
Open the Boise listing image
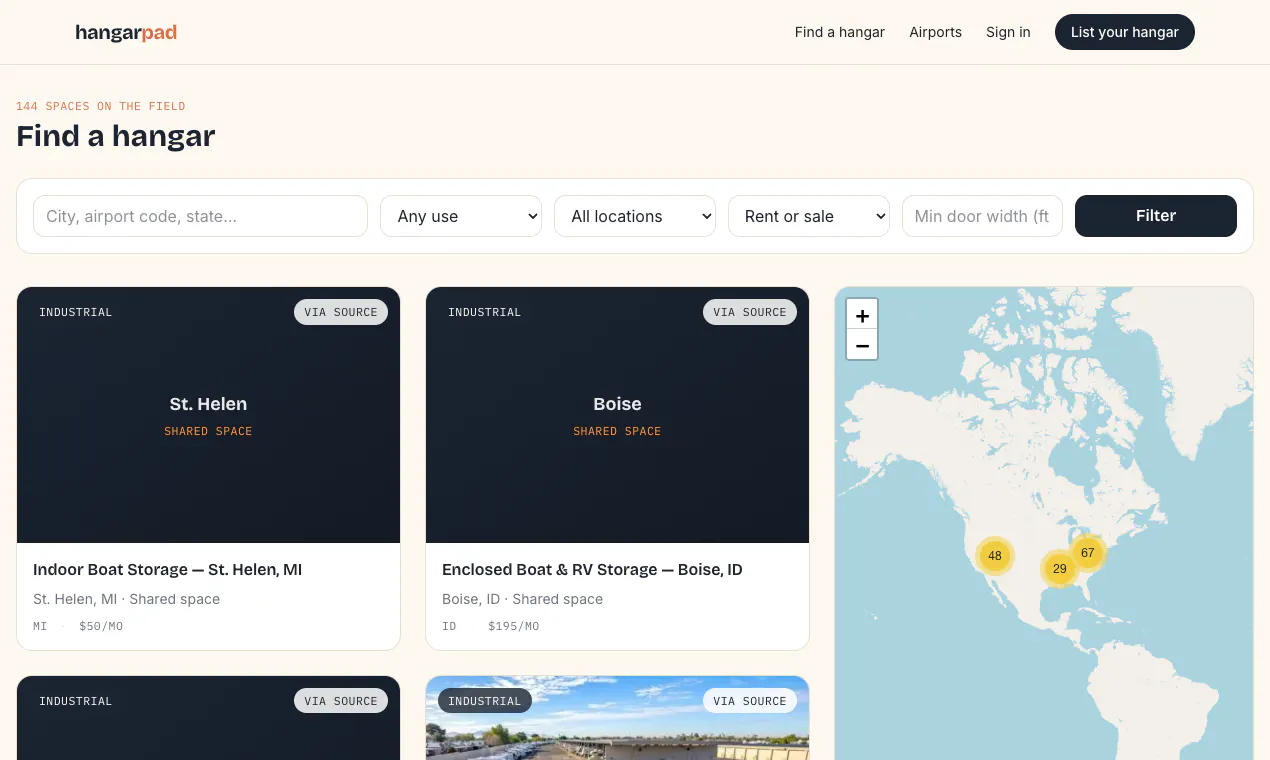(617, 415)
